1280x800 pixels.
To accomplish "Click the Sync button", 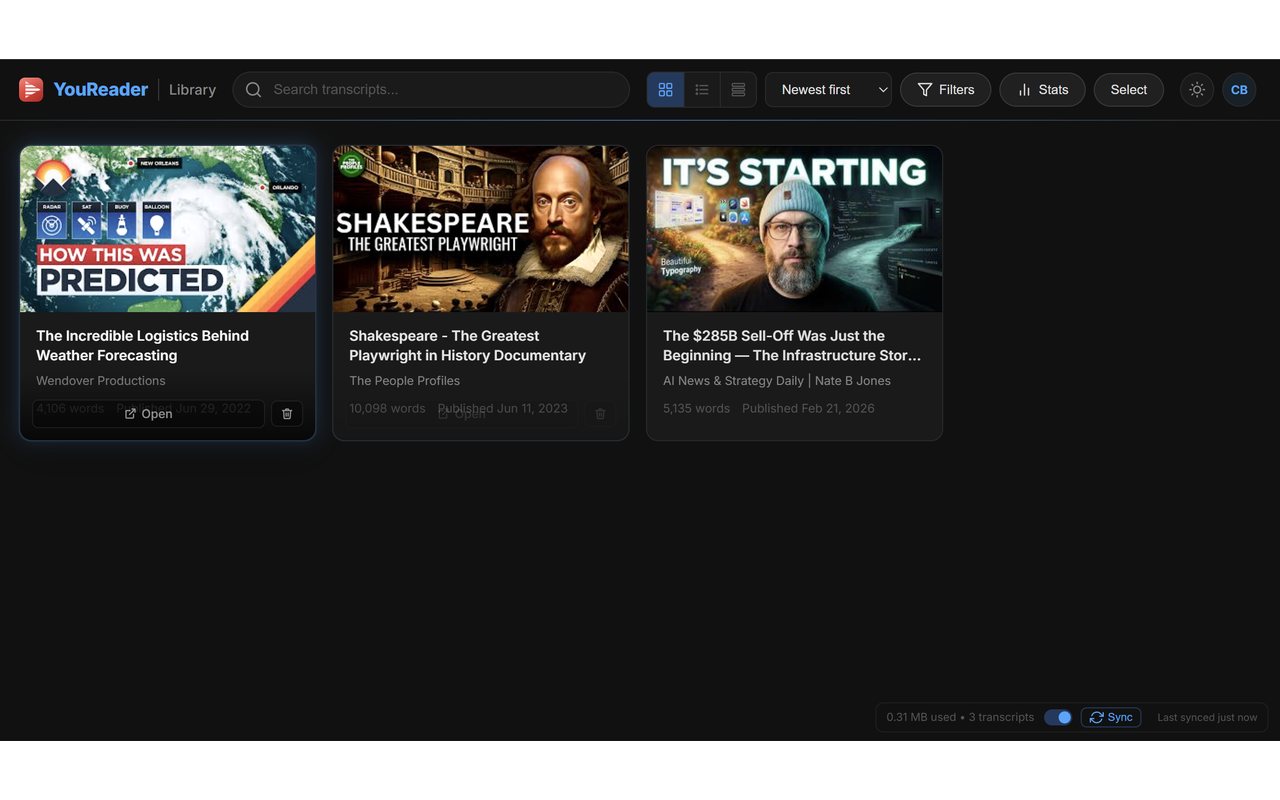I will (1111, 717).
